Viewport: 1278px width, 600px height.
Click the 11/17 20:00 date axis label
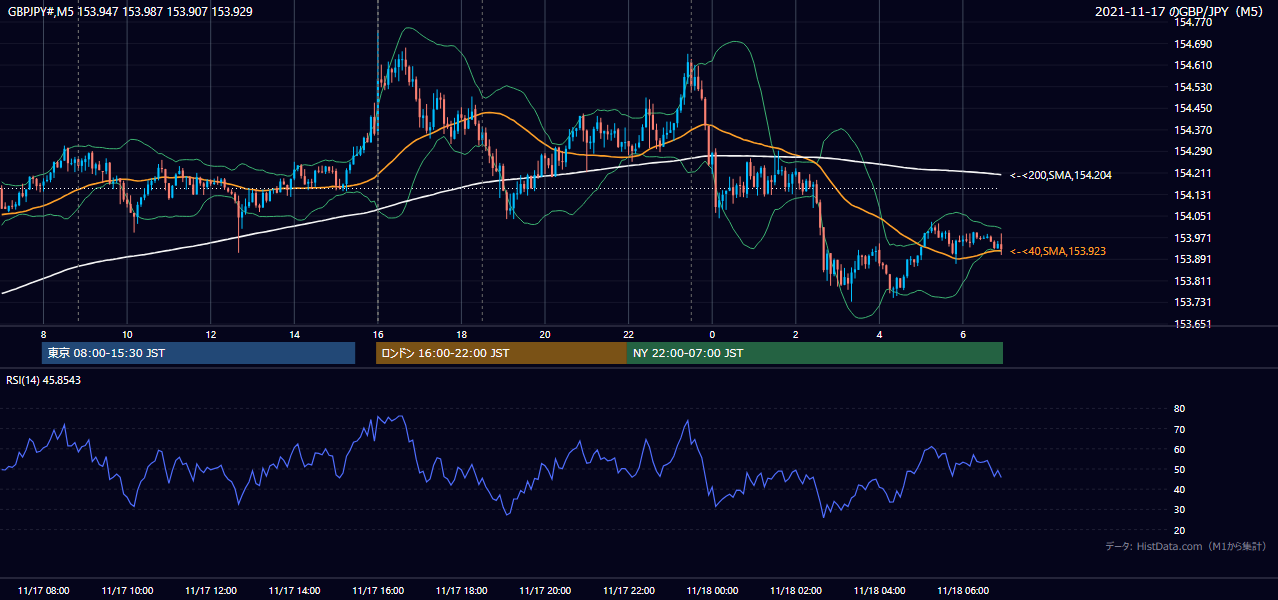[545, 591]
